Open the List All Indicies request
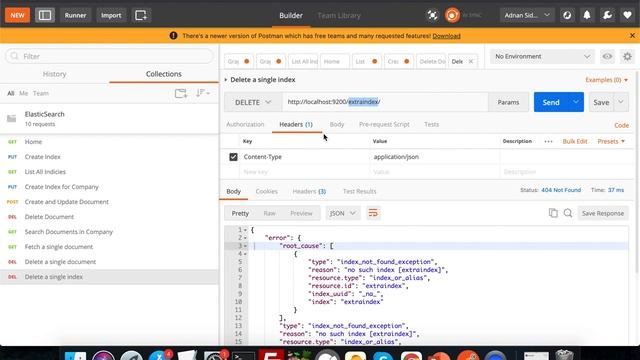Viewport: 640px width, 360px height. pos(109,172)
